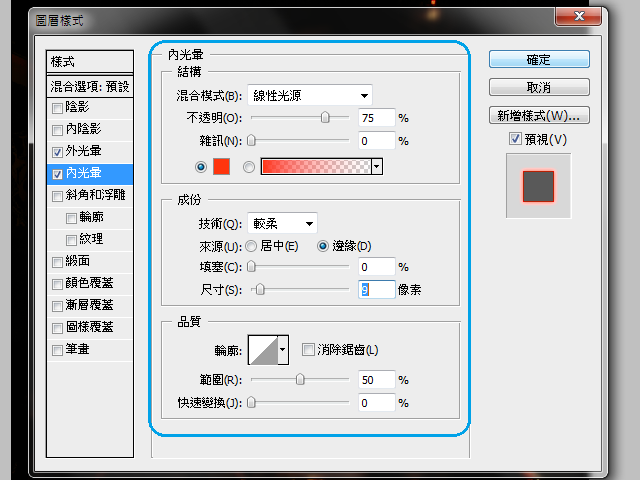640x480 pixels.
Task: Click the 快速變換 value field
Action: point(377,403)
